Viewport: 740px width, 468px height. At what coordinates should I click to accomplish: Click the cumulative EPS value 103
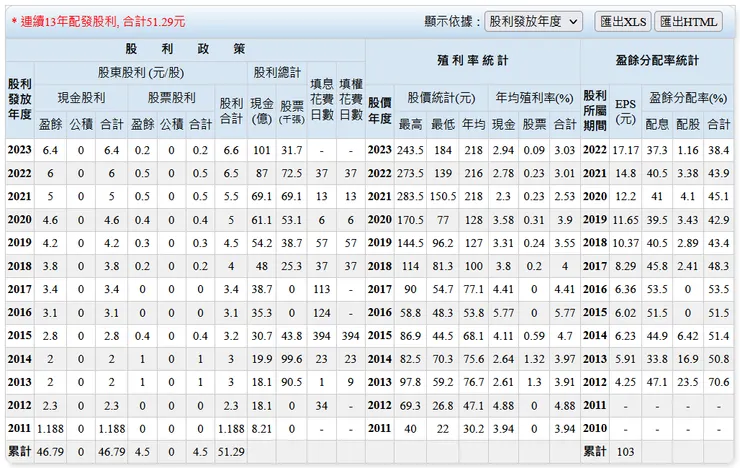tap(625, 452)
